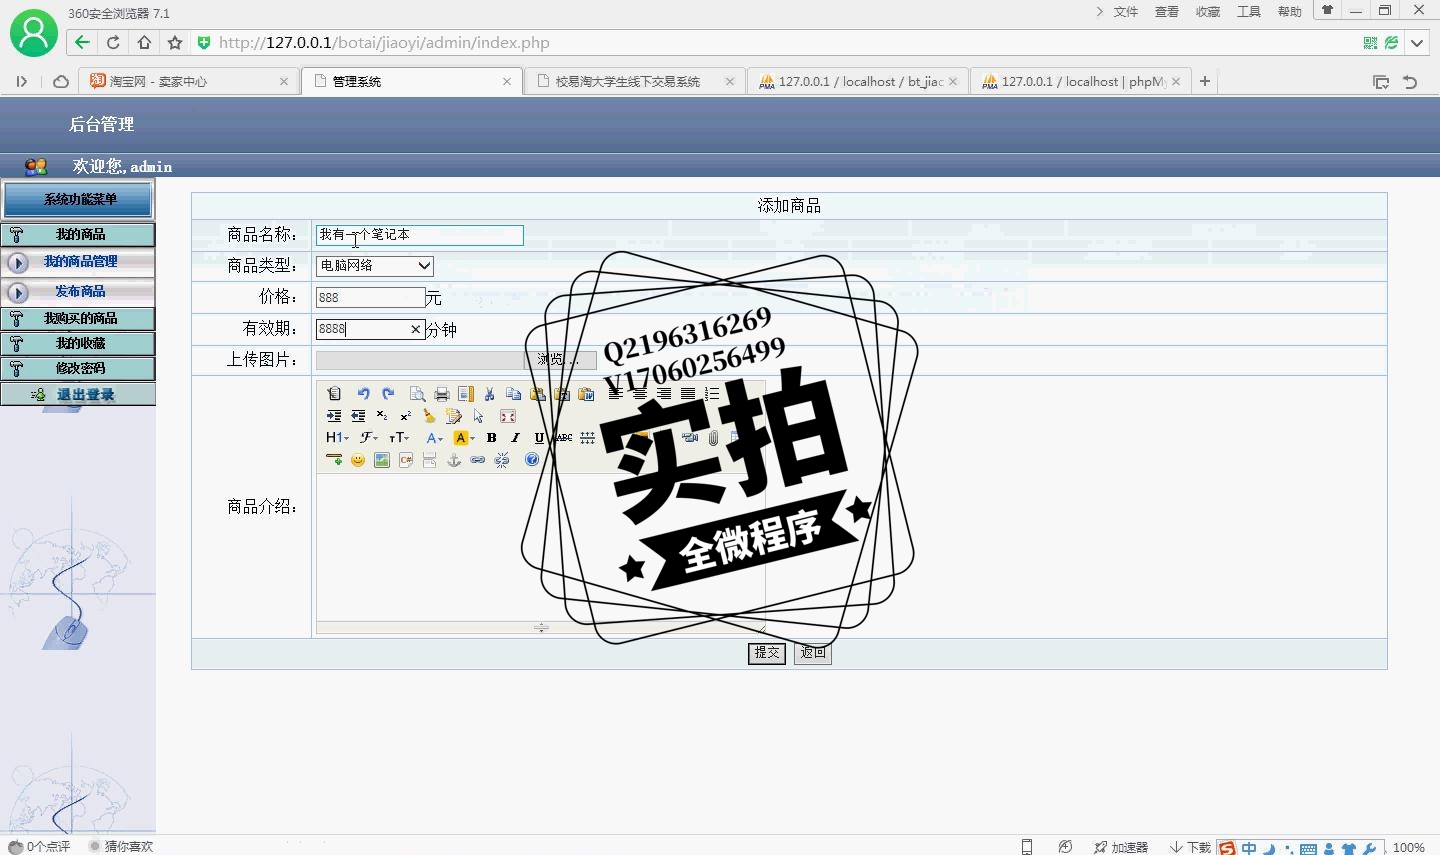
Task: Copy selection using editor copy icon
Action: (x=514, y=394)
